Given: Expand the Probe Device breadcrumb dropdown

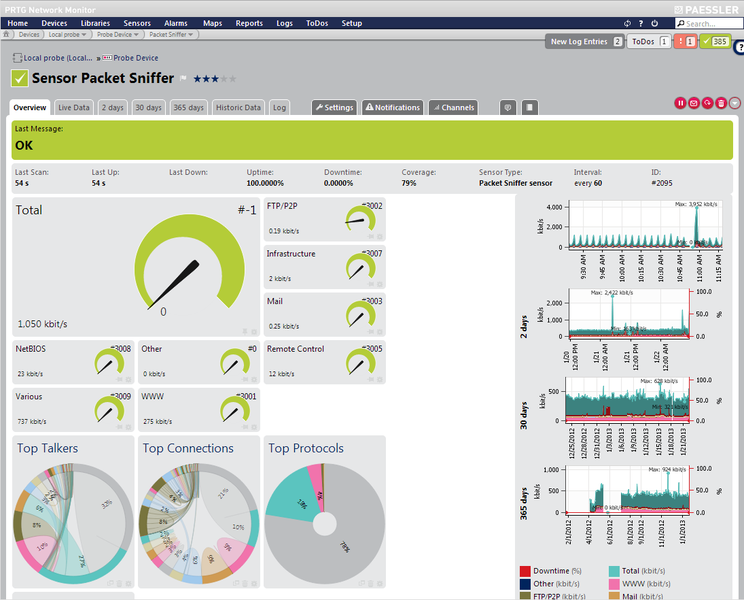Looking at the screenshot, I should coord(136,35).
